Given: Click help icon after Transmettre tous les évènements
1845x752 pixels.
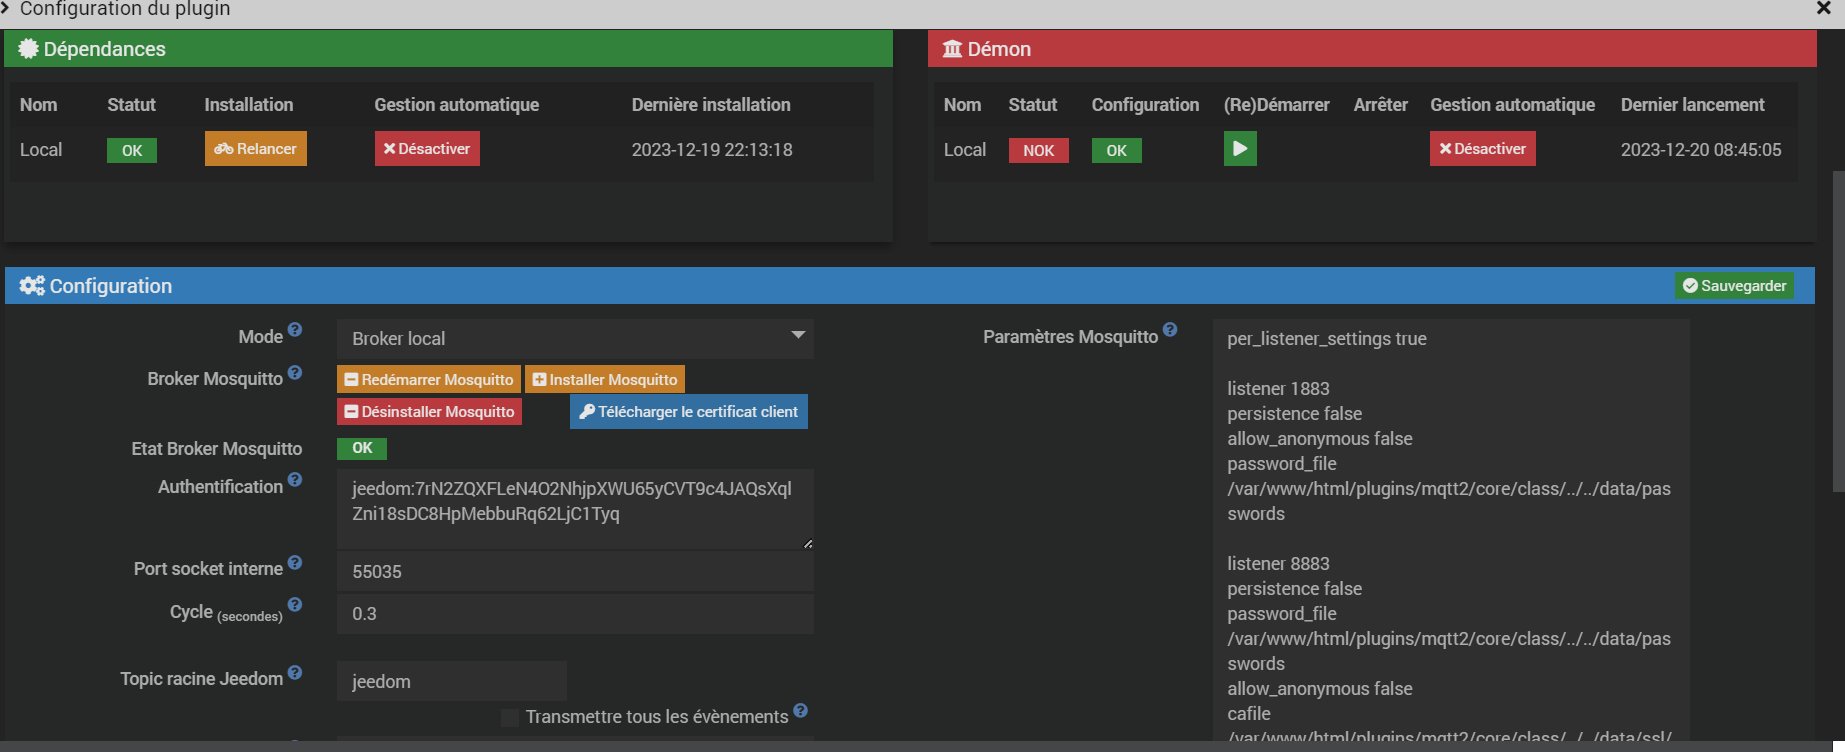Looking at the screenshot, I should pos(800,711).
